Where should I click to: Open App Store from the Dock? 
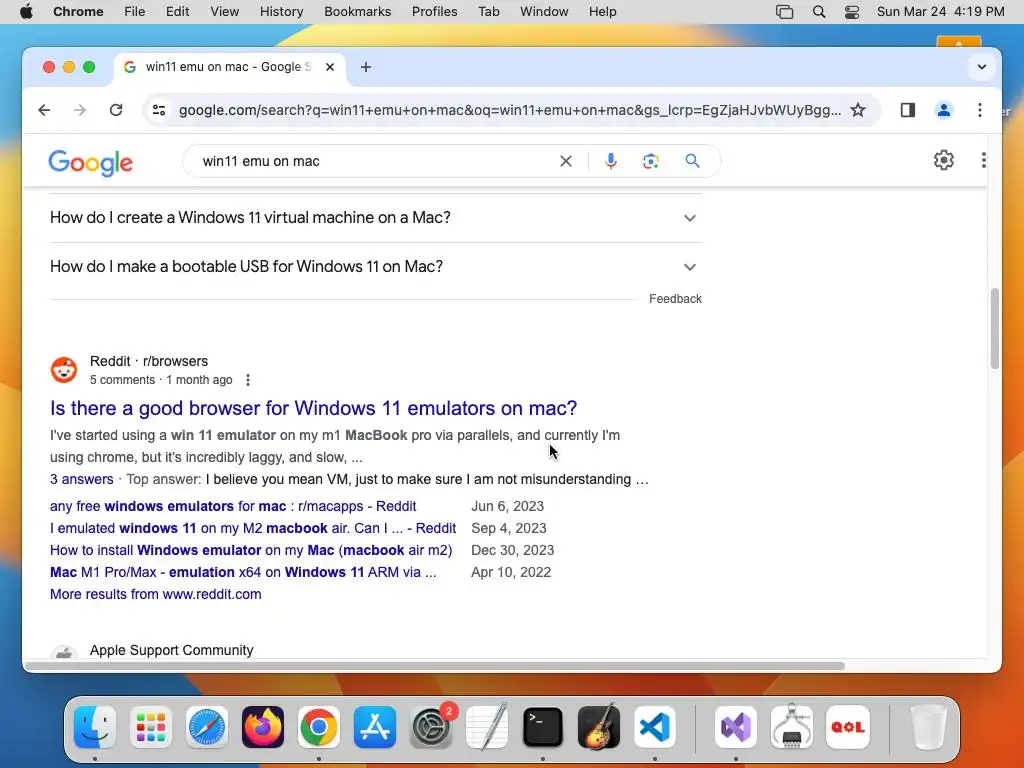[x=375, y=727]
